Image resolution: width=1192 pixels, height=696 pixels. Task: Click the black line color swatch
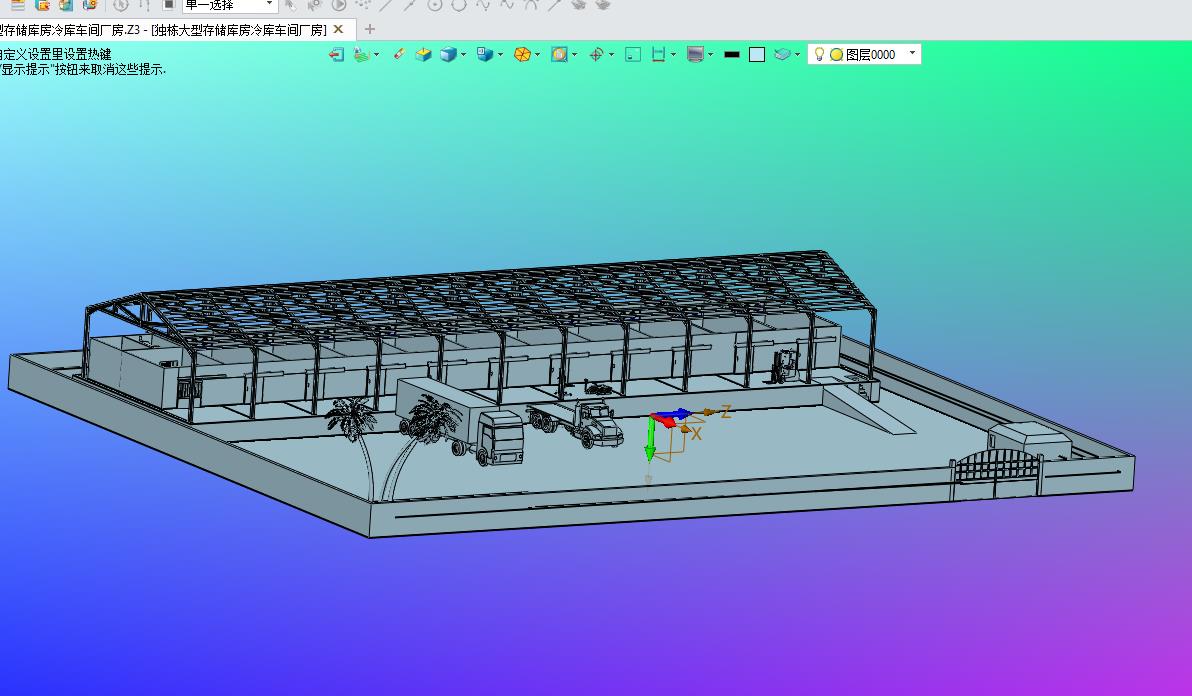pos(732,55)
